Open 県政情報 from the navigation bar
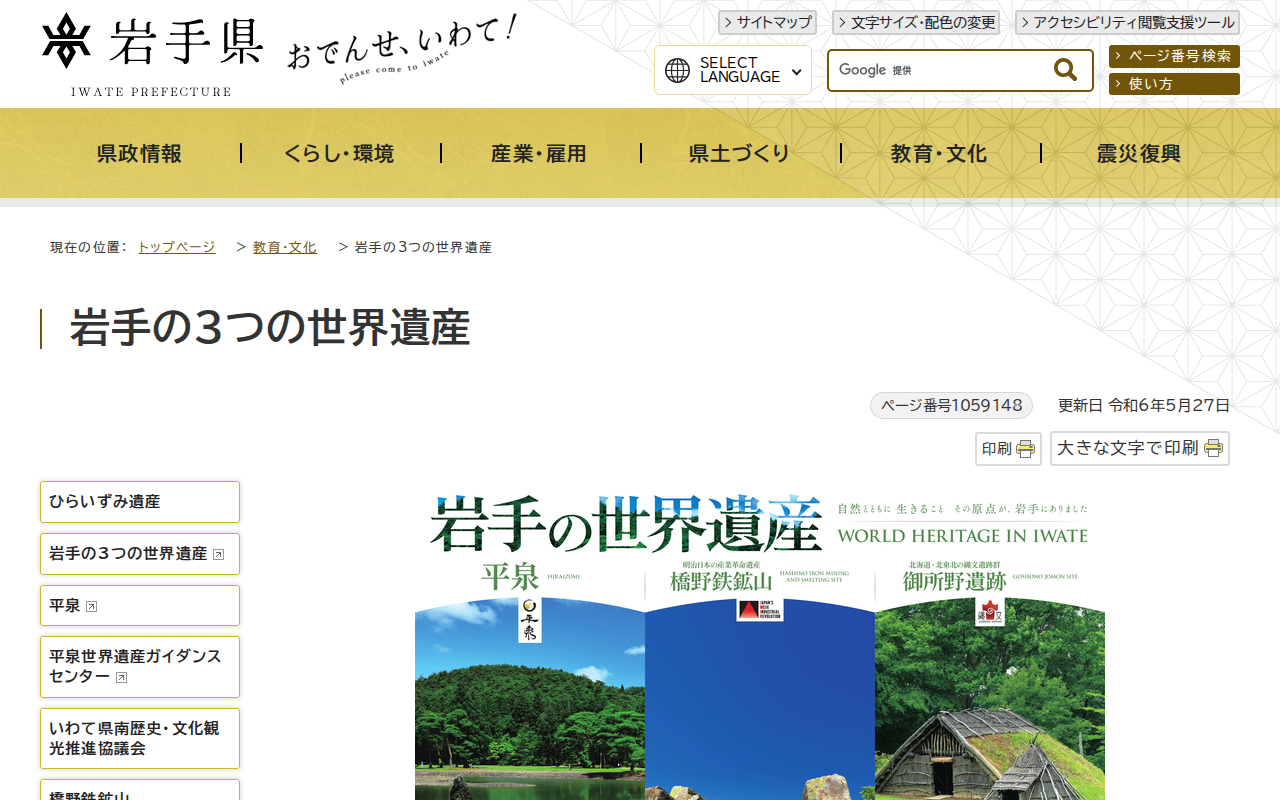 click(137, 153)
